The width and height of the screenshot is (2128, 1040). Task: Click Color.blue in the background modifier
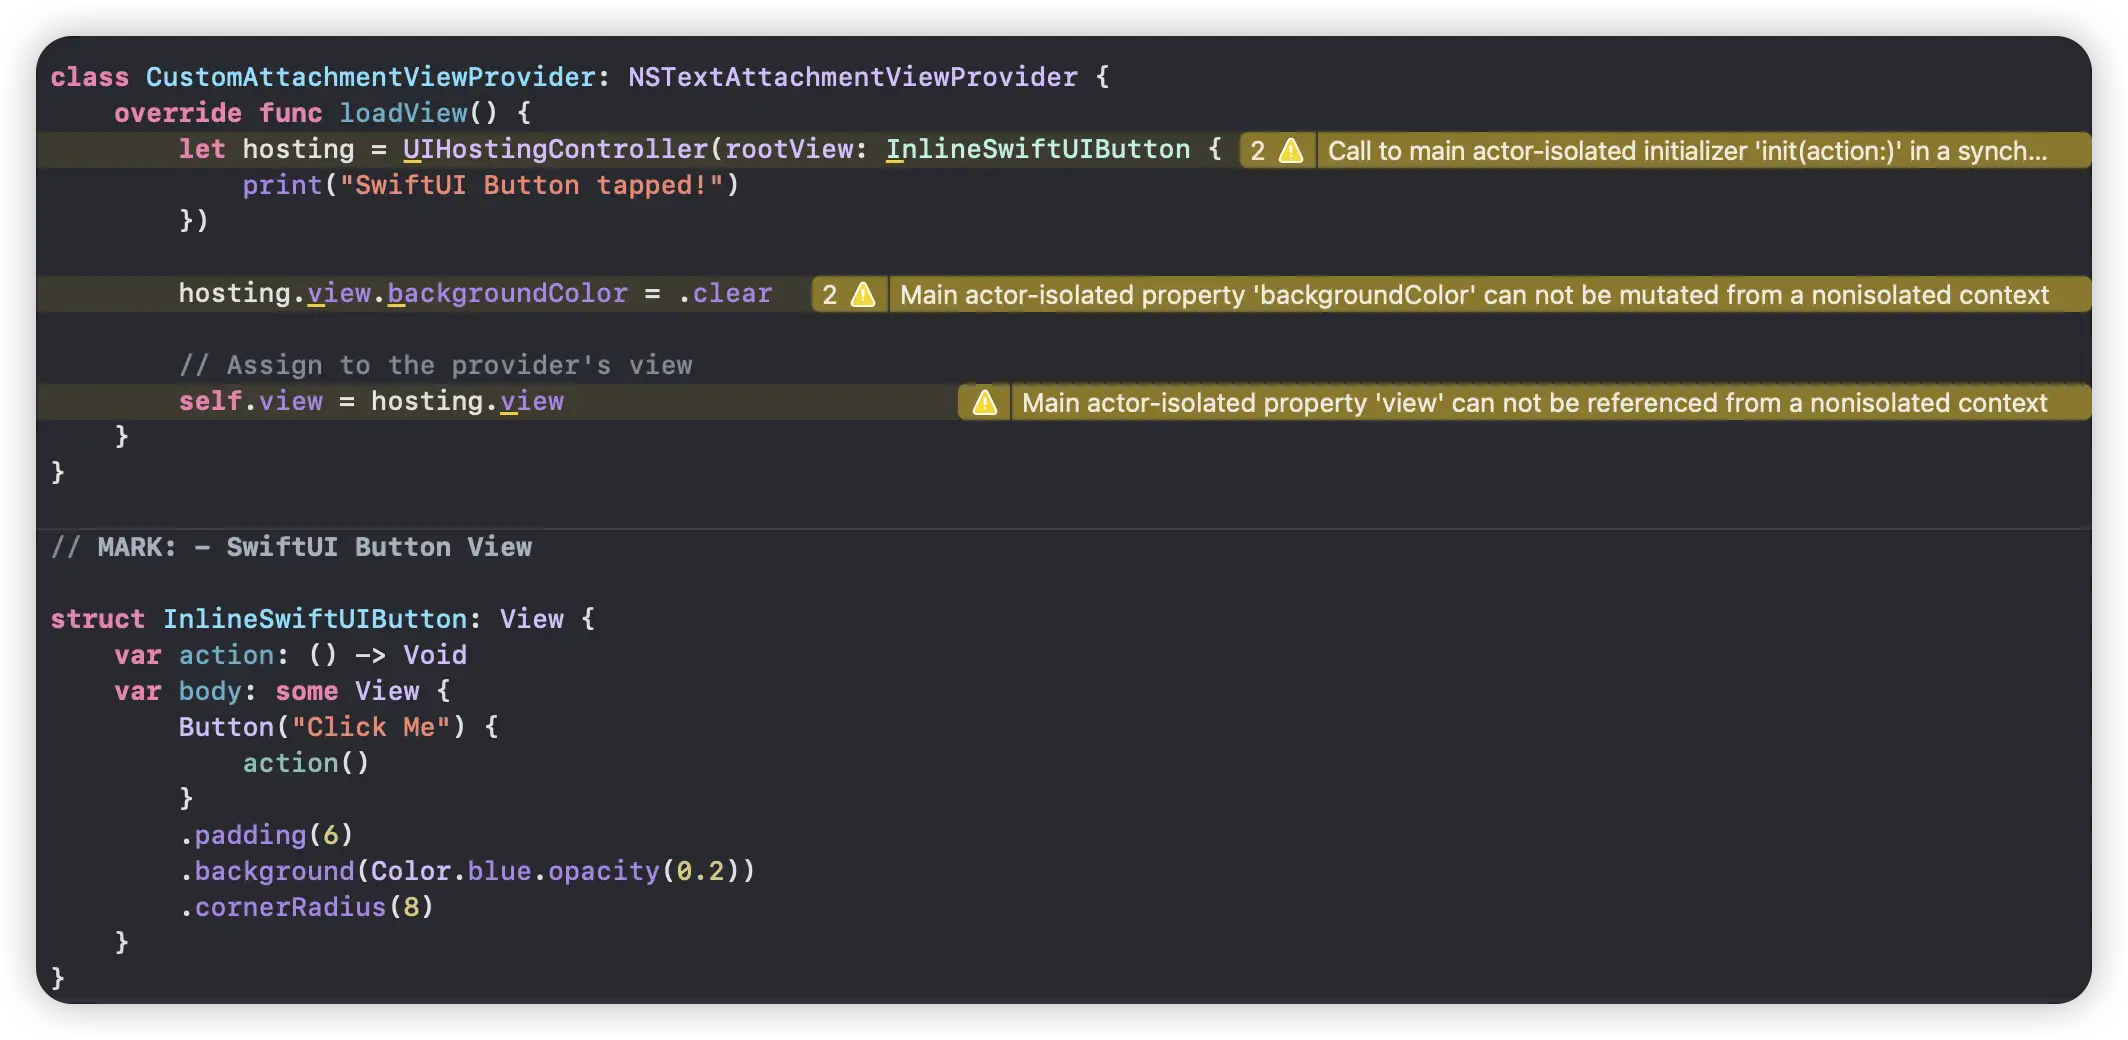pos(450,871)
